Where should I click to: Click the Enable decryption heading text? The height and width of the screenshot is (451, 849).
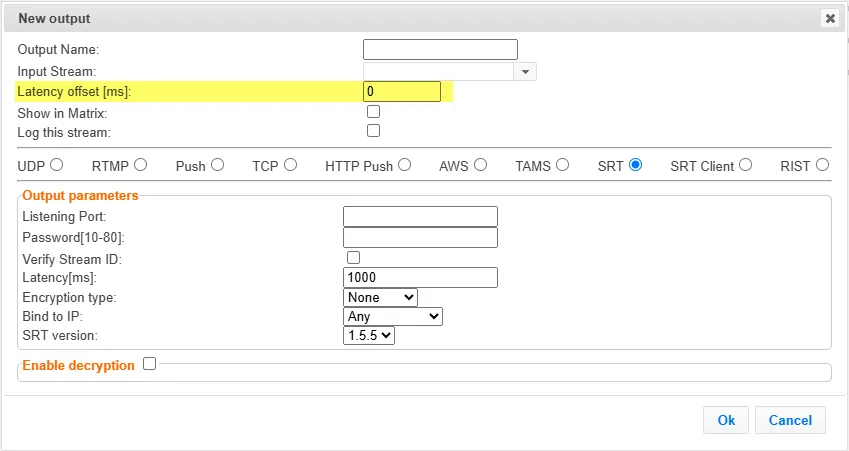[79, 365]
